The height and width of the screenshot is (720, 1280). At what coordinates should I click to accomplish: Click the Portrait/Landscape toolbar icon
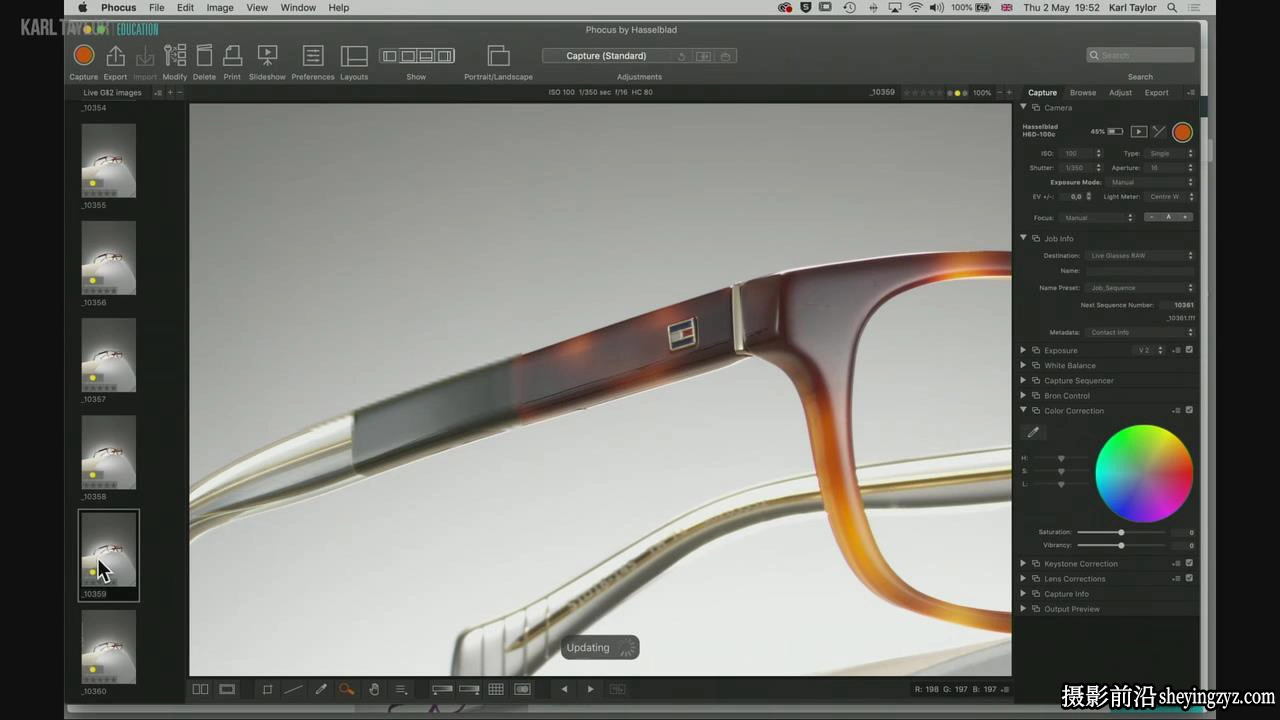click(498, 56)
